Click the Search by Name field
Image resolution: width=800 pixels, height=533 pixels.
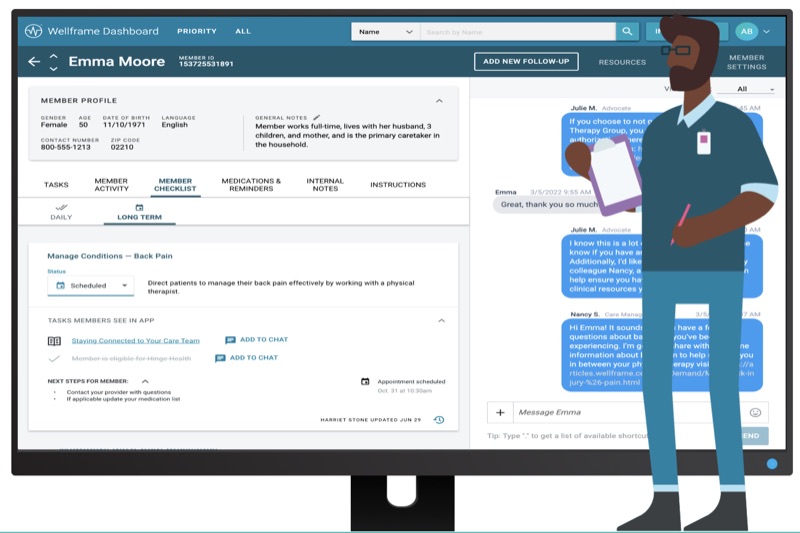click(518, 32)
